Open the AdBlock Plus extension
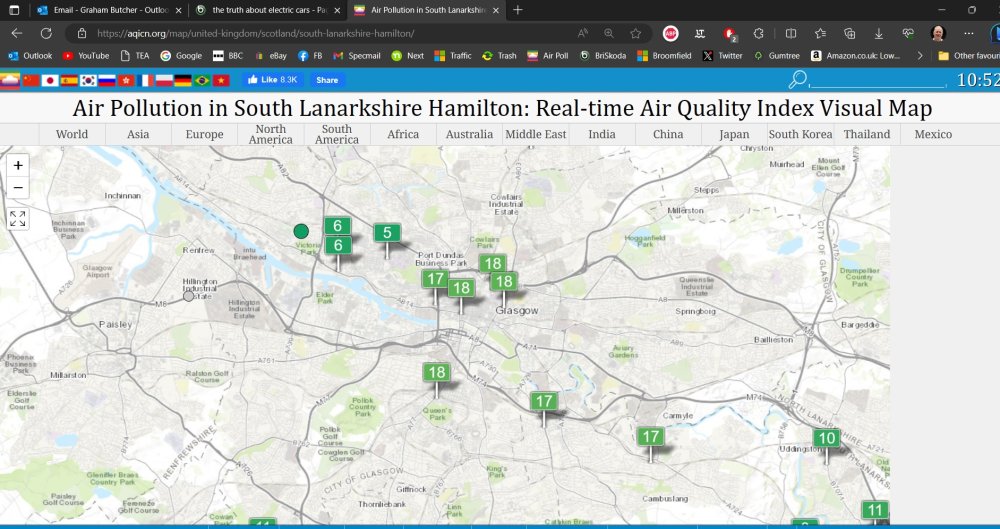Image resolution: width=1000 pixels, height=529 pixels. pyautogui.click(x=670, y=34)
